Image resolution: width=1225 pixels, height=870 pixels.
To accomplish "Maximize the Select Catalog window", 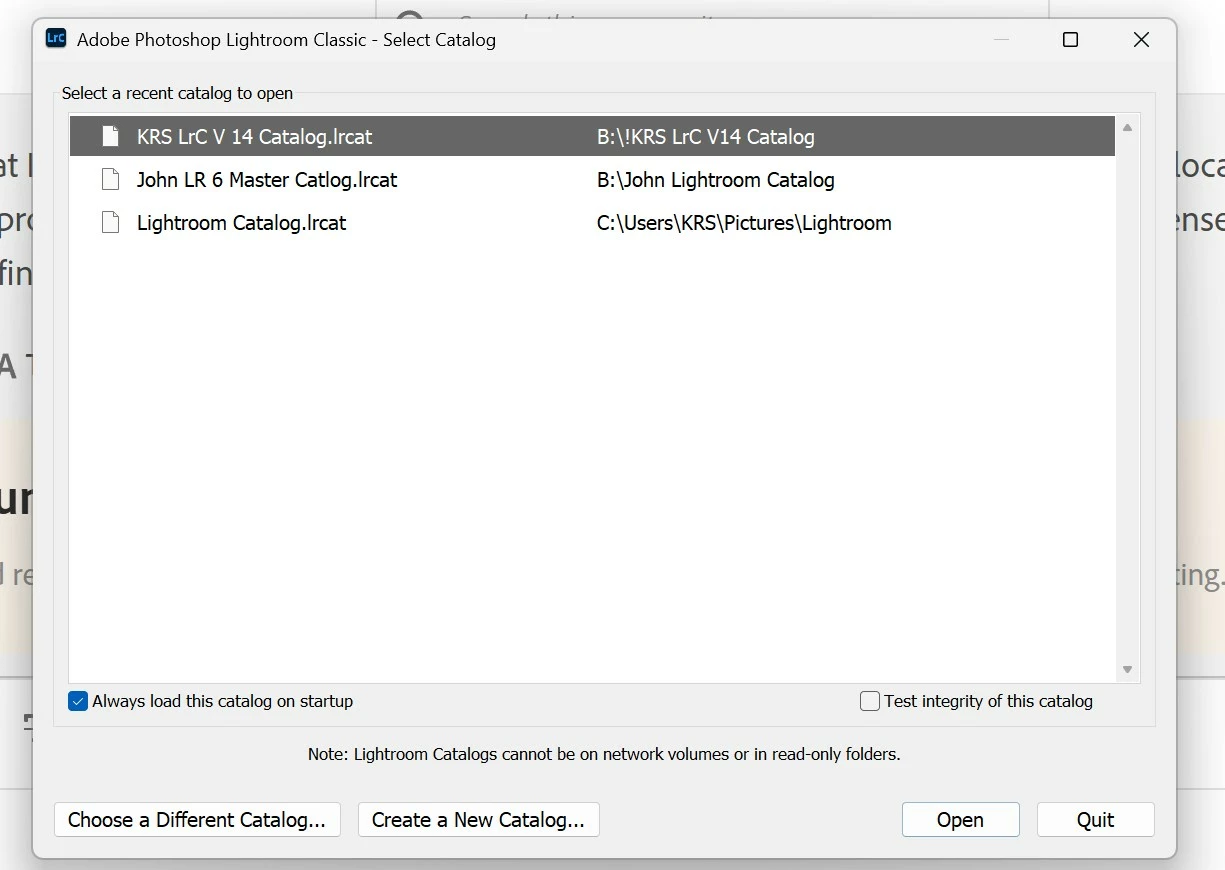I will (x=1070, y=40).
